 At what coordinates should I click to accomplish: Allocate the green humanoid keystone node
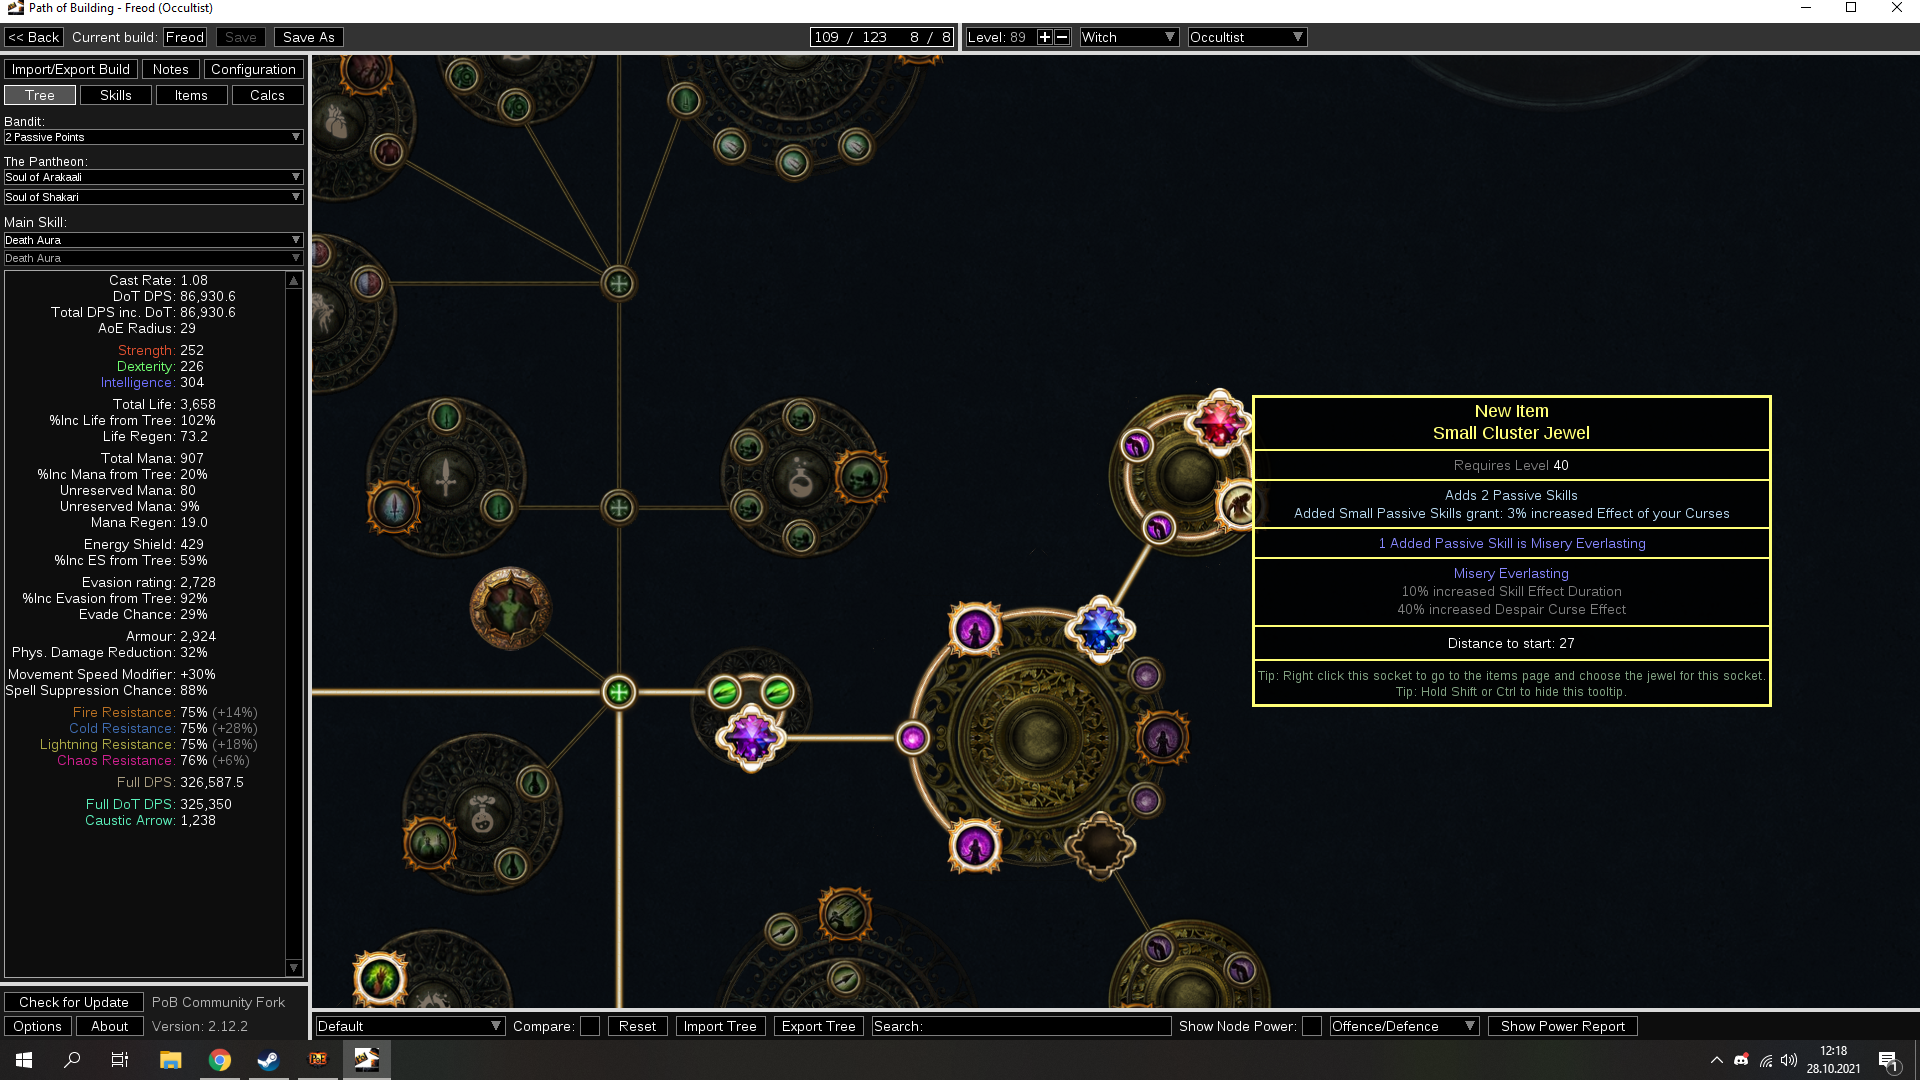(510, 608)
